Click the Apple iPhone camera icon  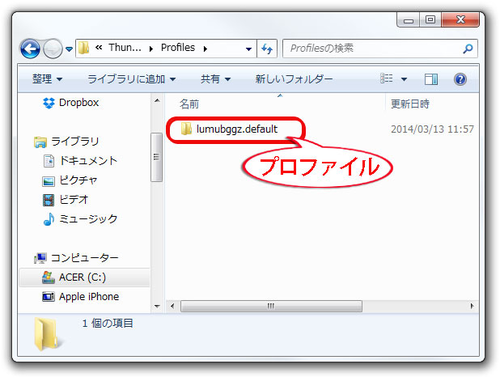coord(48,297)
